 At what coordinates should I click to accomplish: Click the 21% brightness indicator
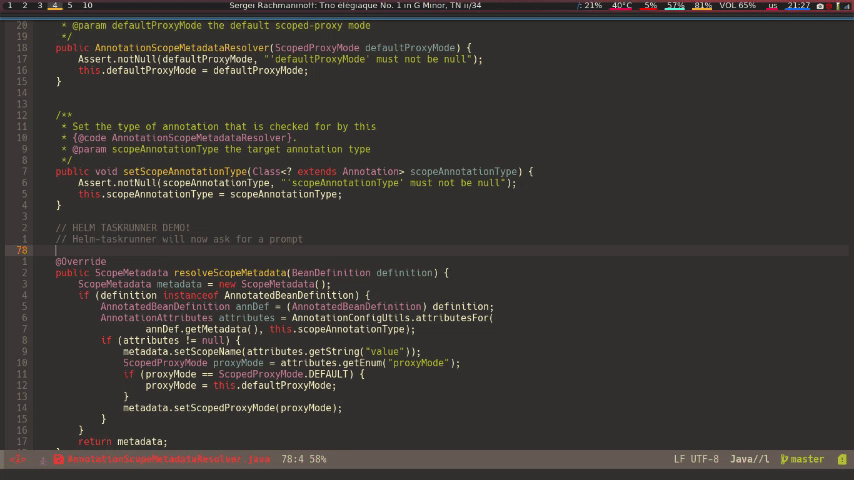click(589, 5)
